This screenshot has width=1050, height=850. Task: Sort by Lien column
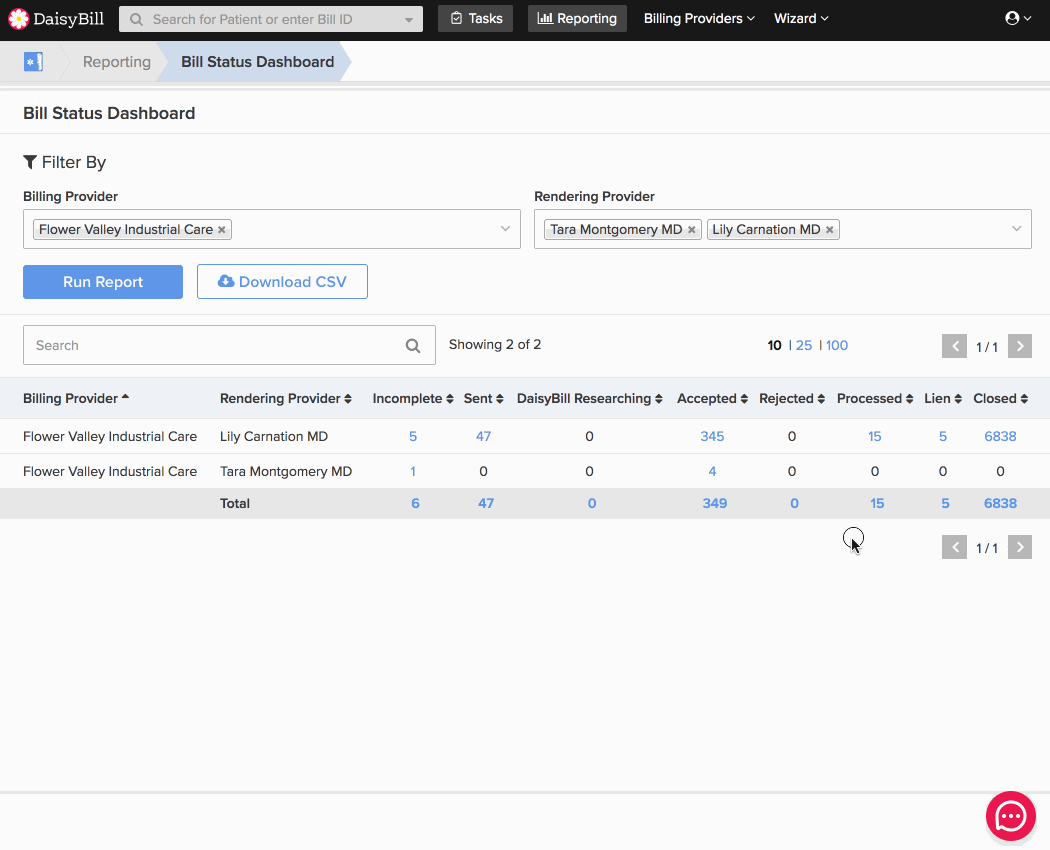(x=943, y=399)
